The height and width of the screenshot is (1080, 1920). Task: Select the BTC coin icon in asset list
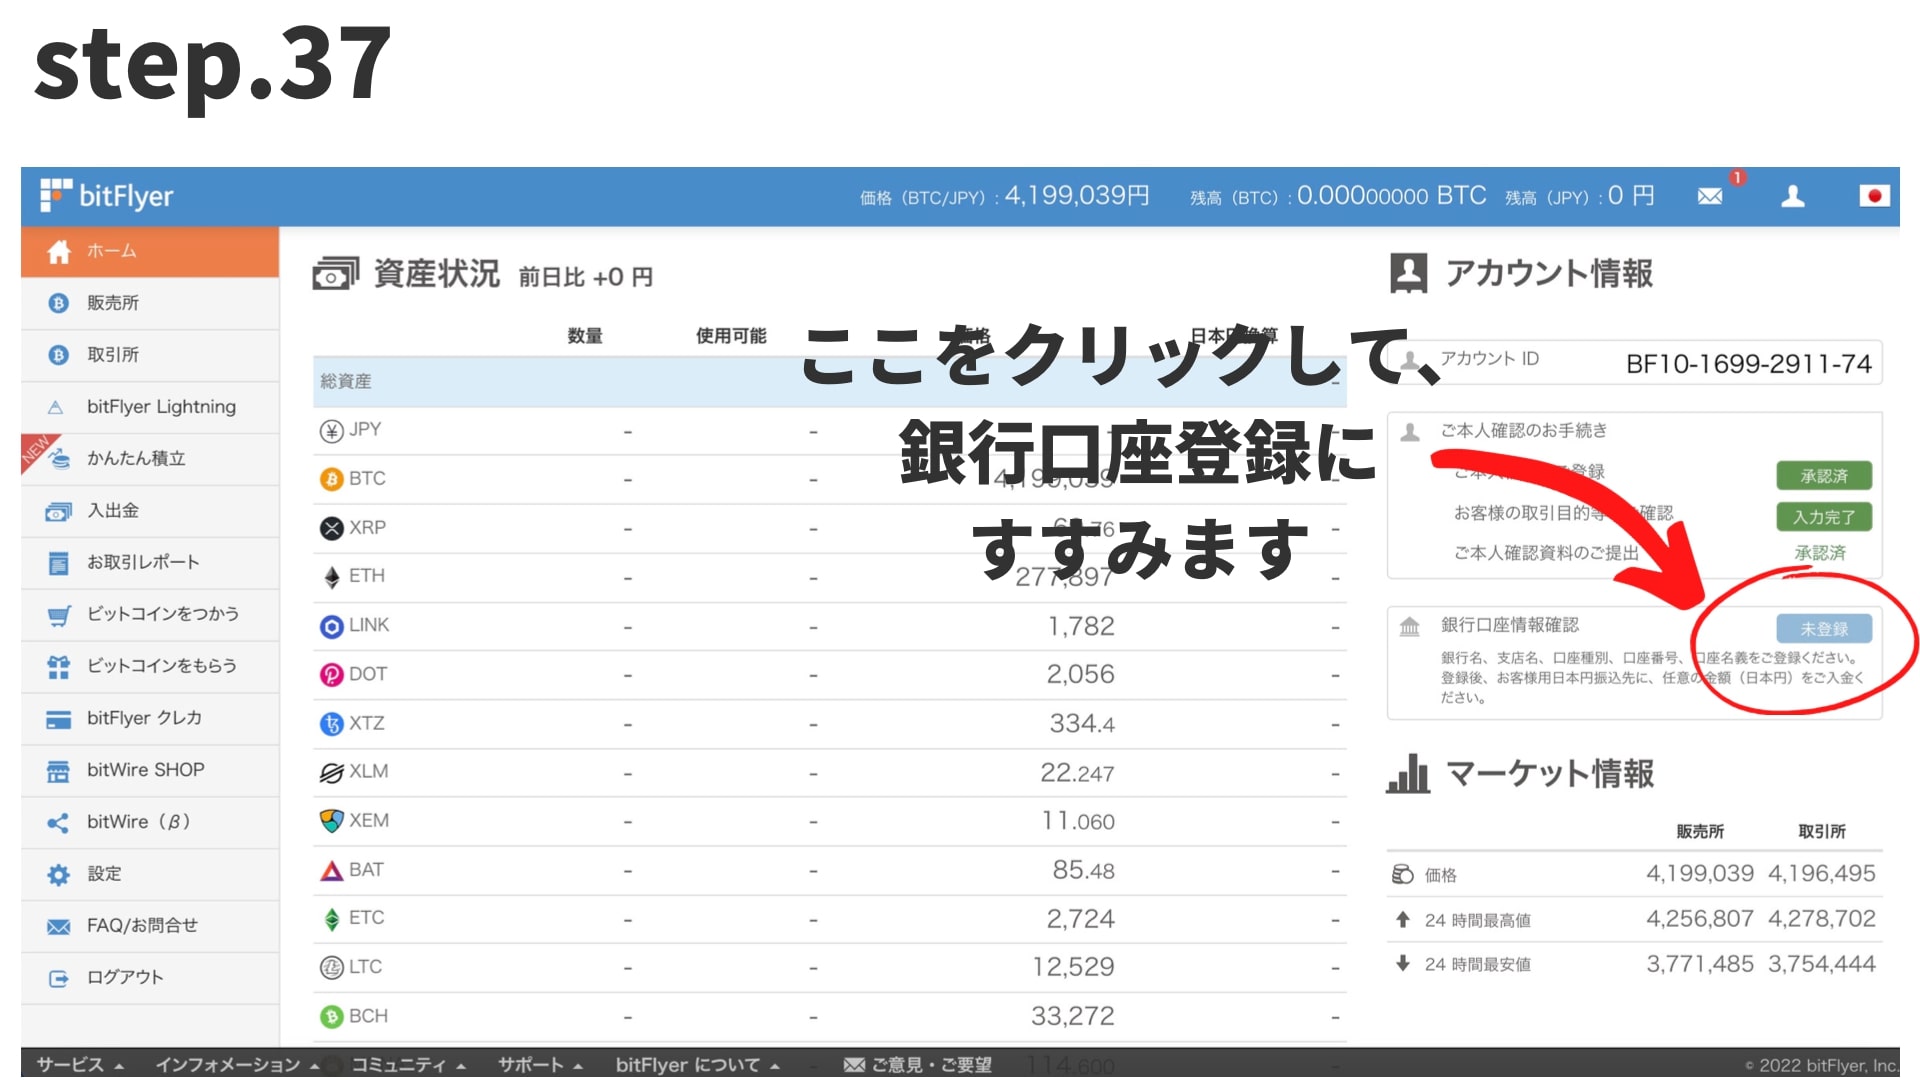(x=330, y=478)
